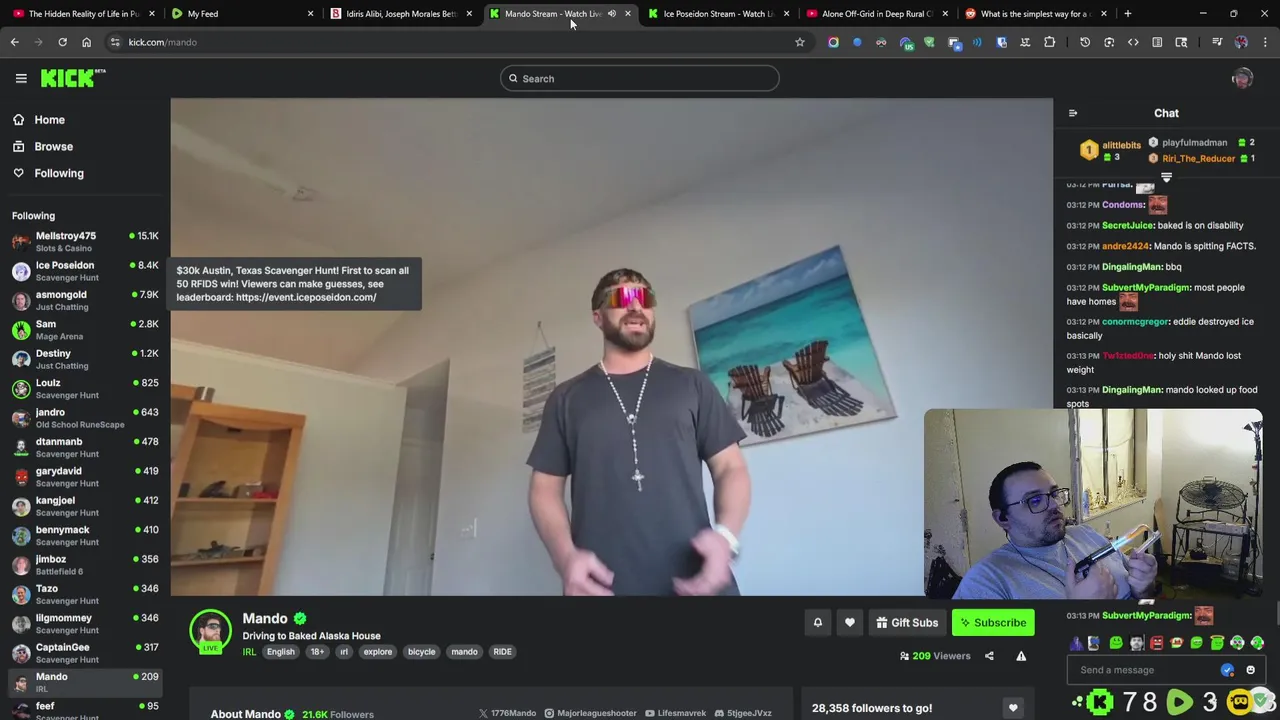Click the scavenger hunt leaderboard URL overlay
Image resolution: width=1280 pixels, height=720 pixels.
pyautogui.click(x=306, y=297)
